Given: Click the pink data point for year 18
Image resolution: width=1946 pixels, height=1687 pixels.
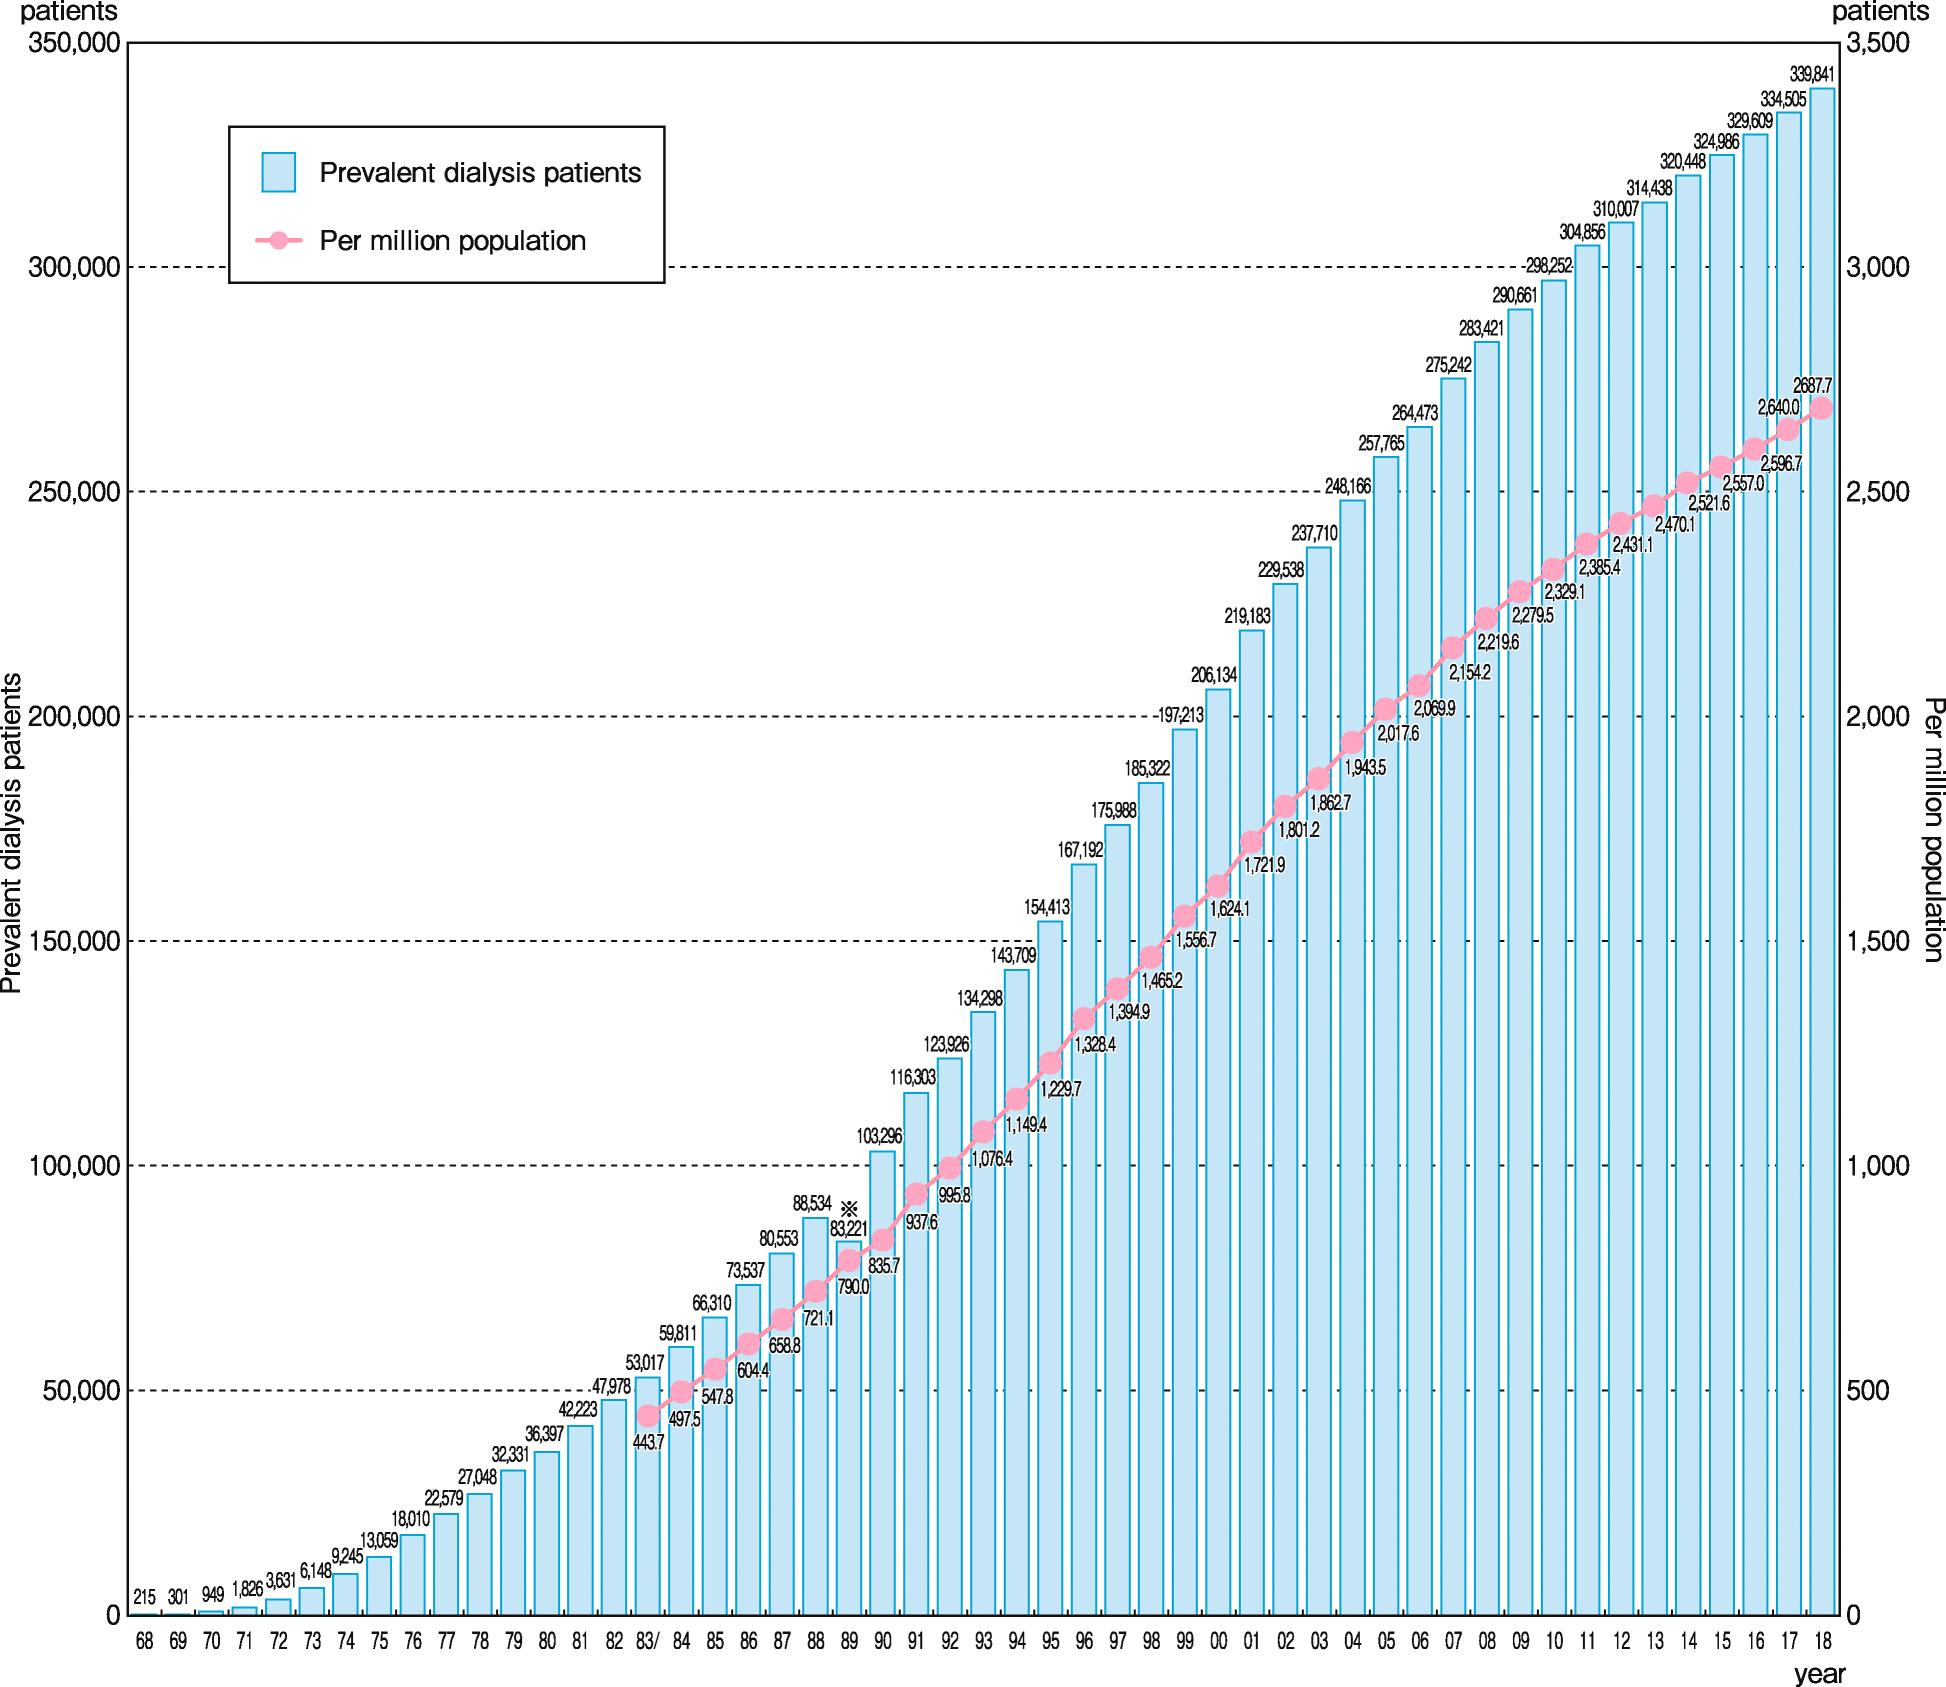Looking at the screenshot, I should (x=1822, y=408).
